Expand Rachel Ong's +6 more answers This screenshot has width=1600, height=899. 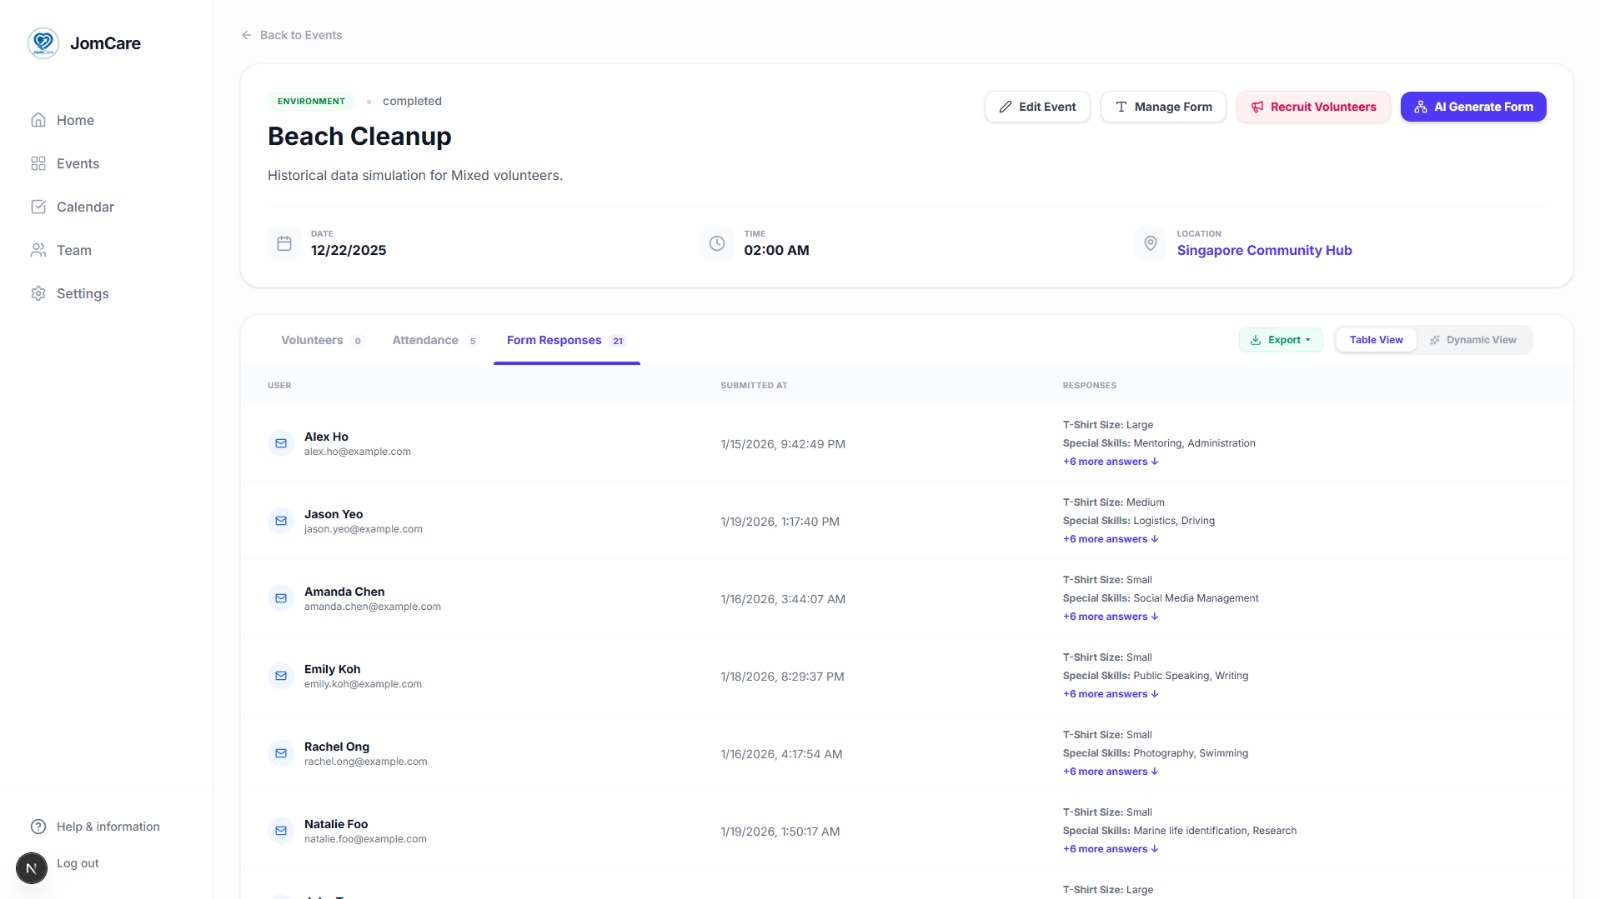pos(1110,772)
